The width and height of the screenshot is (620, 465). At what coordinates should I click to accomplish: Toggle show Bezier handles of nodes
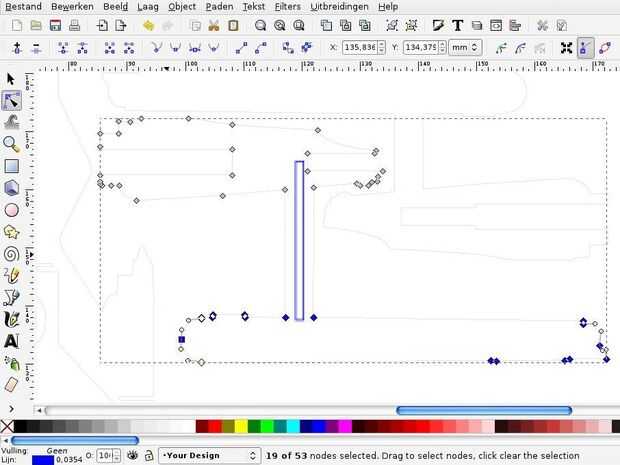585,48
